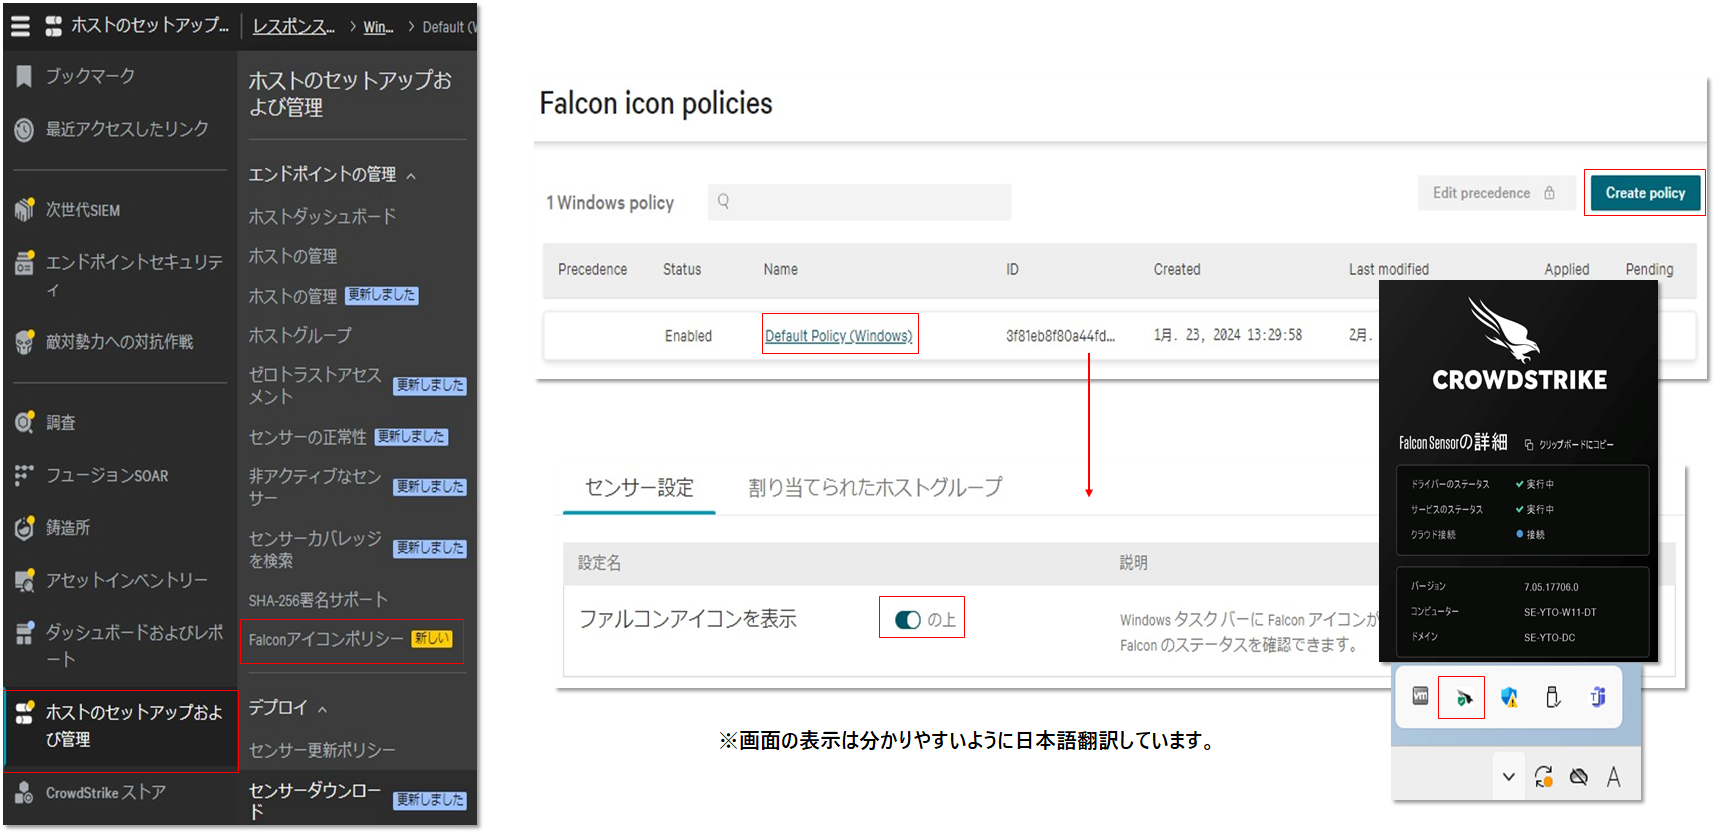Image resolution: width=1716 pixels, height=834 pixels.
Task: Click computer name SE-YTO-W11-DT
Action: click(x=1560, y=612)
